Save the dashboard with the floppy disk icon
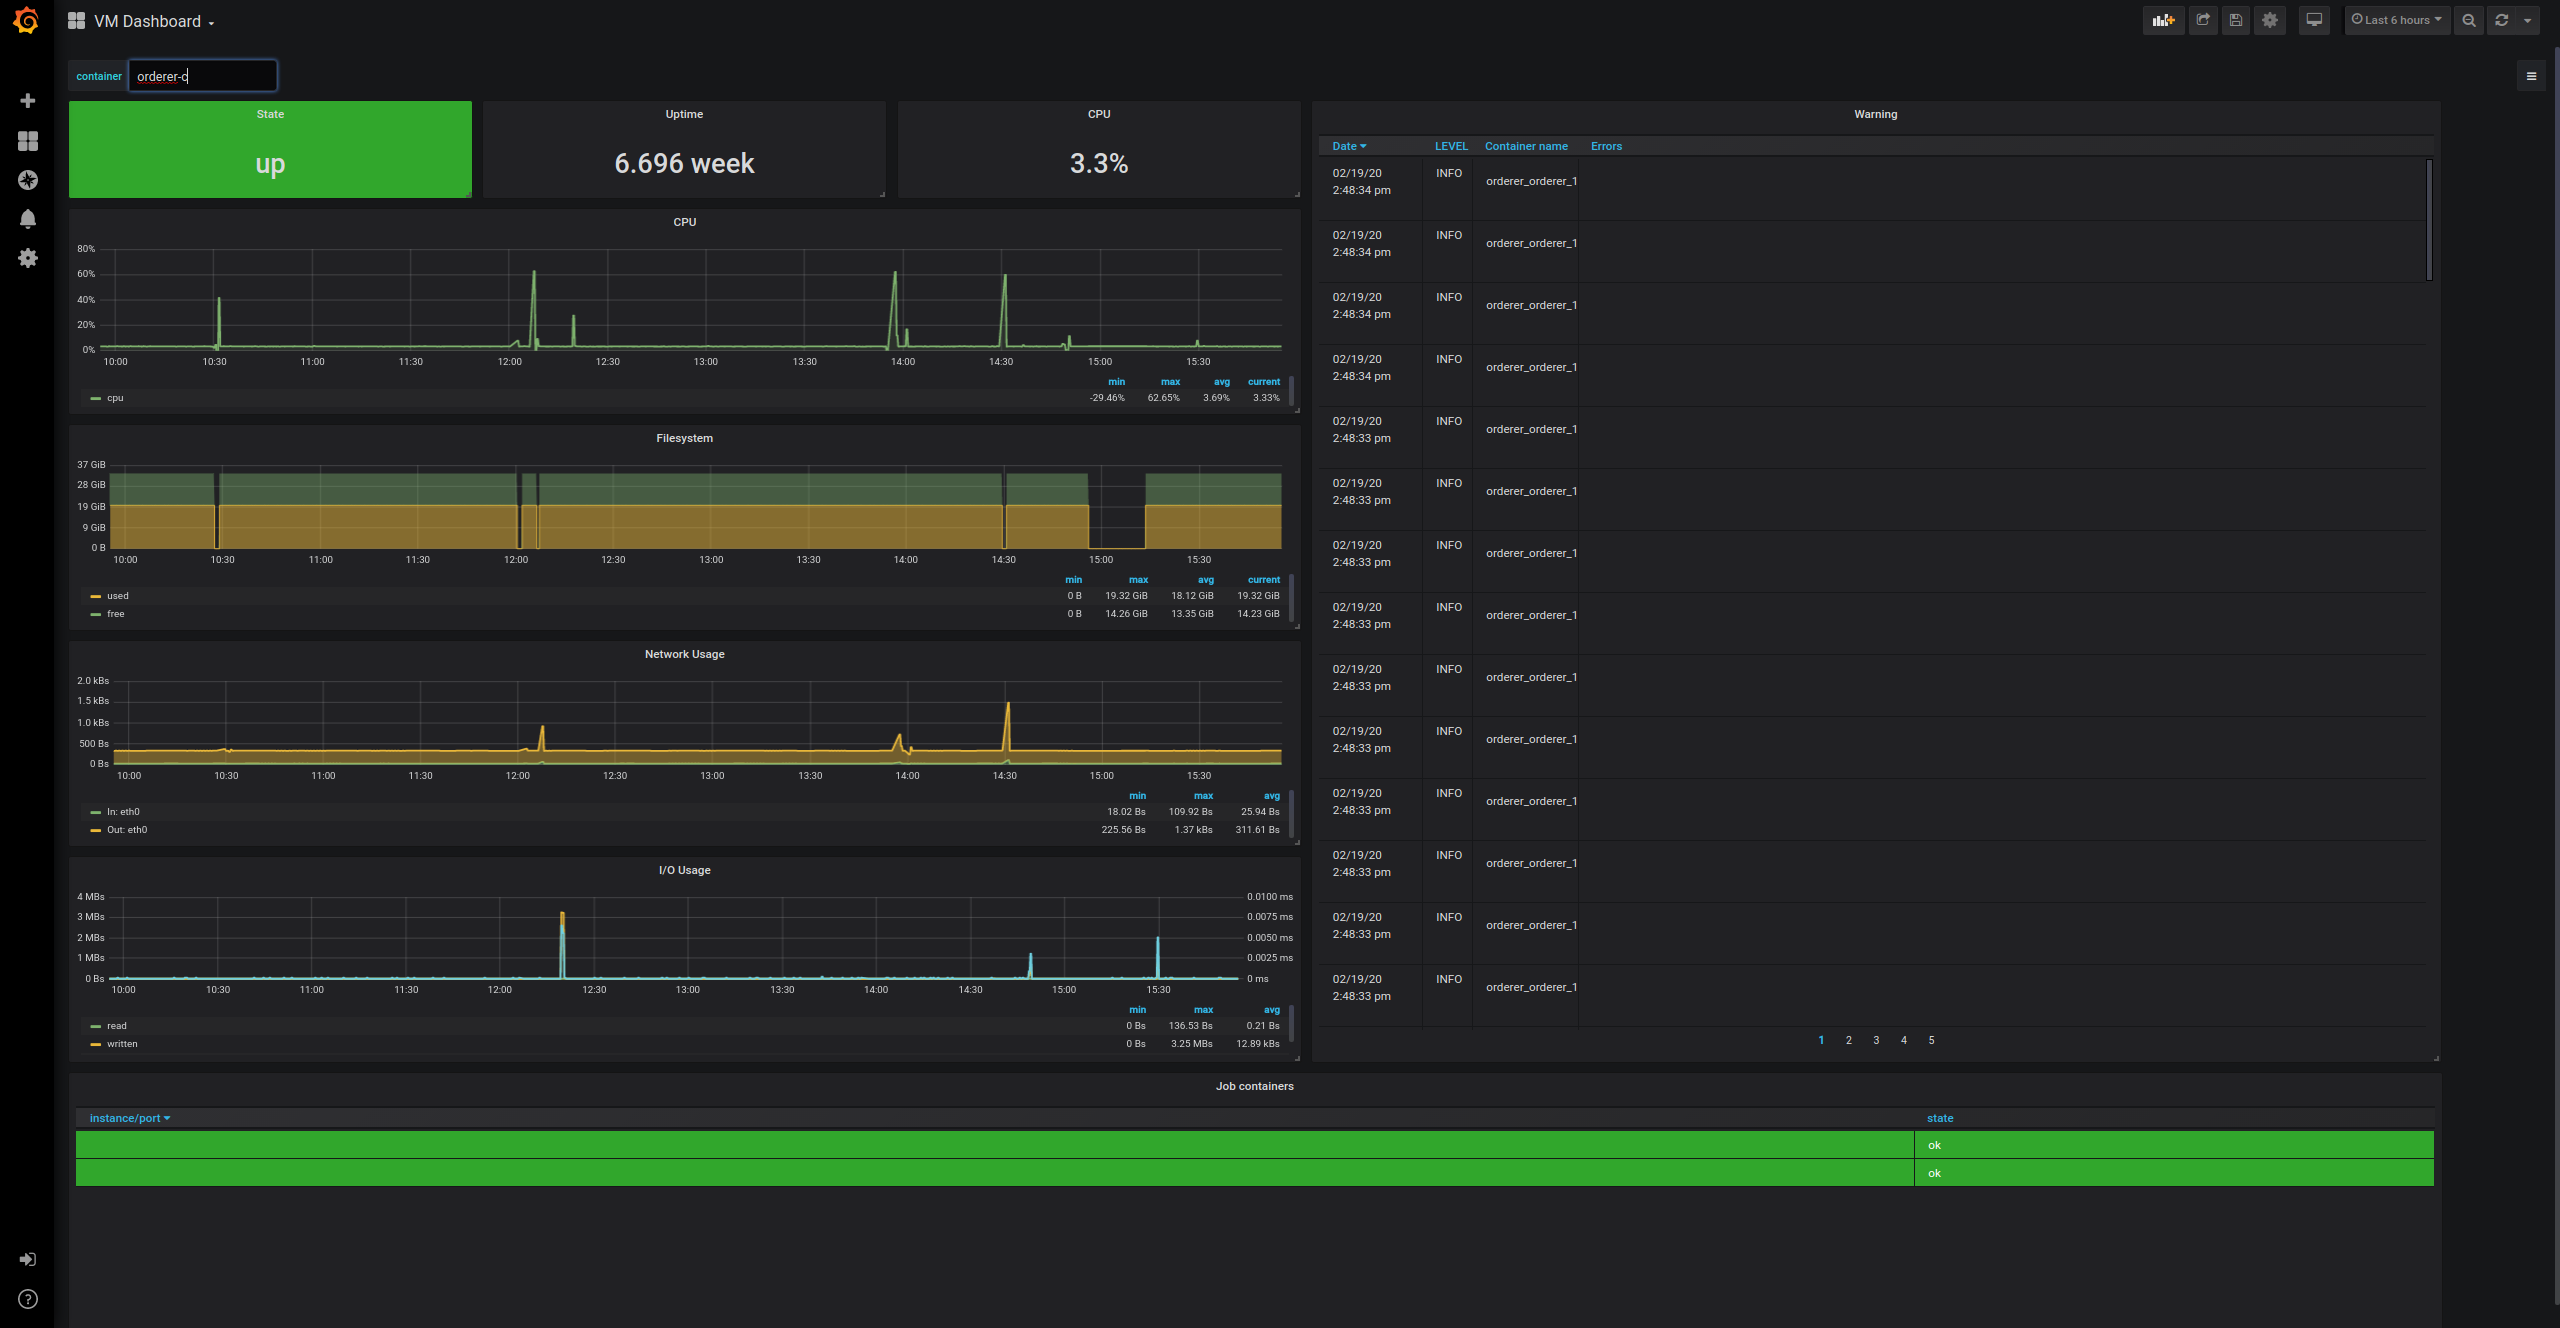The height and width of the screenshot is (1328, 2560). [x=2235, y=20]
